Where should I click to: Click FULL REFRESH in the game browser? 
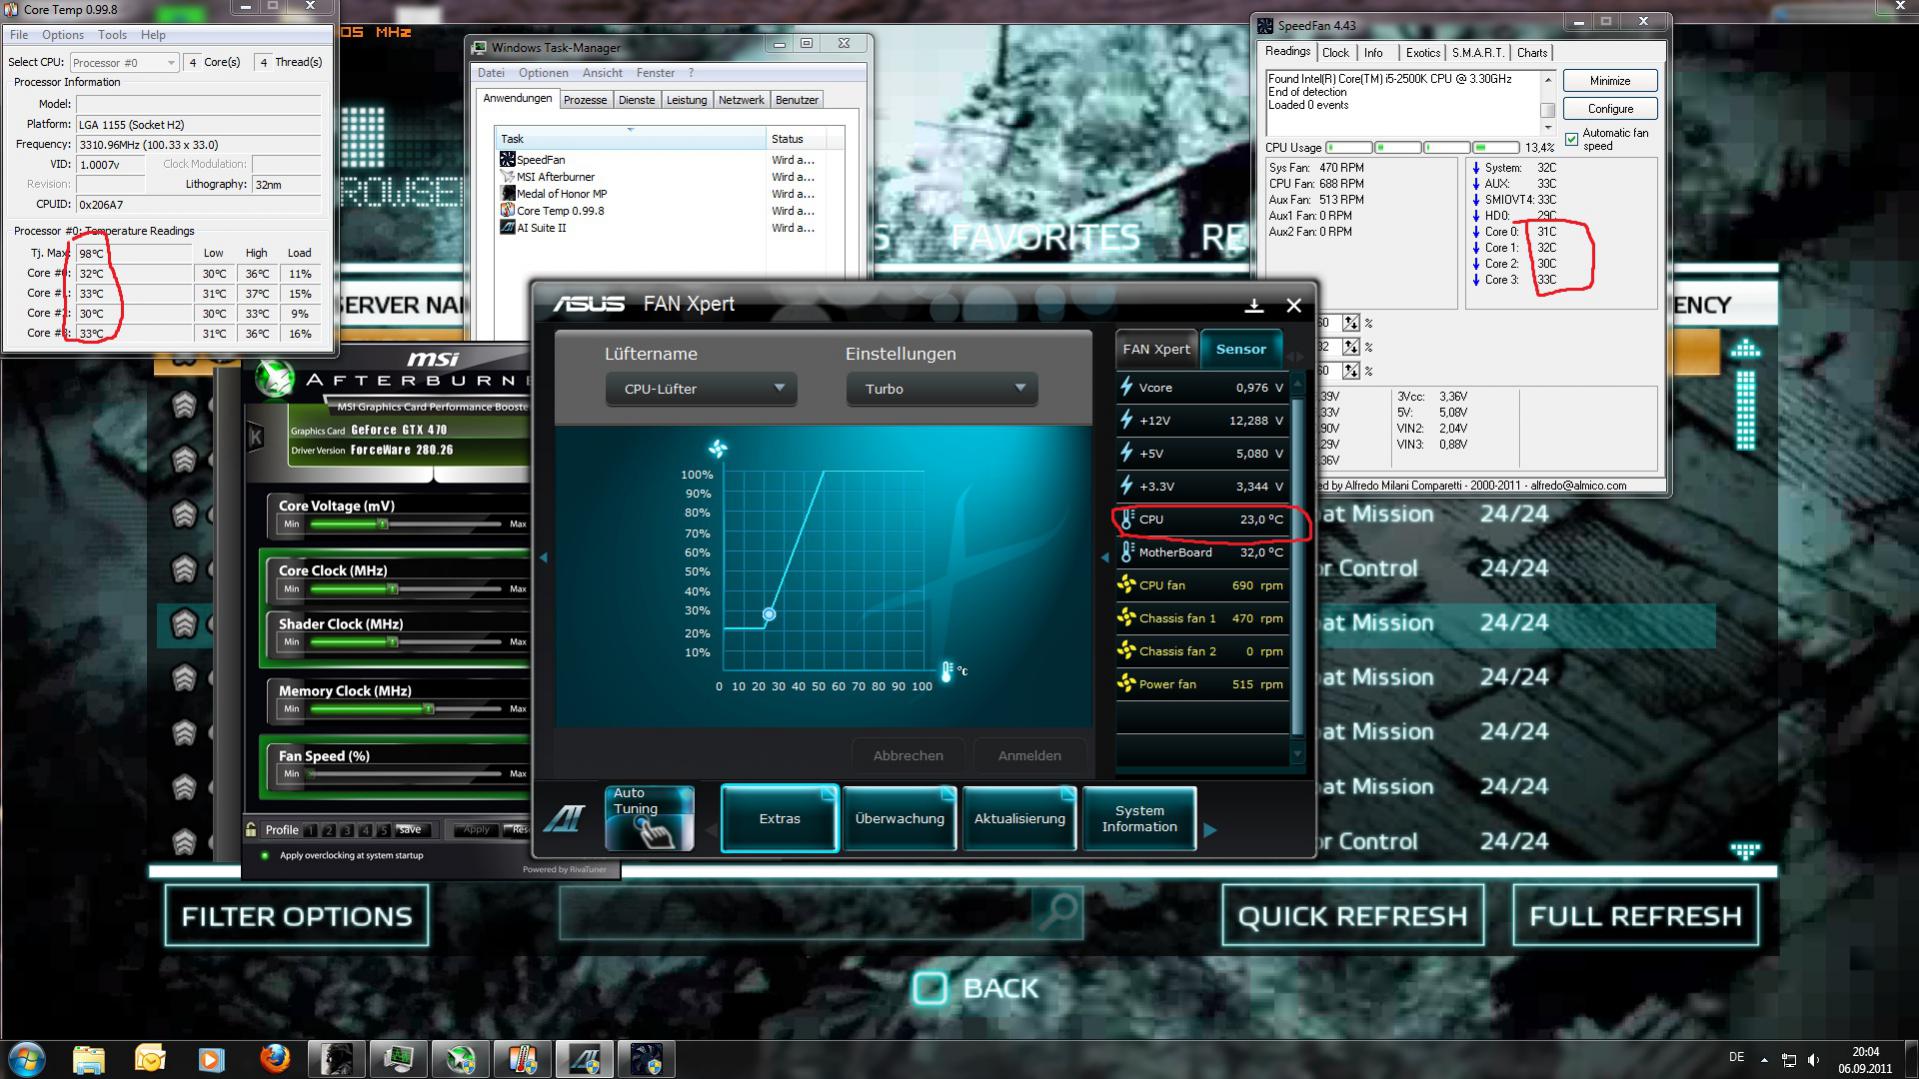click(1636, 916)
